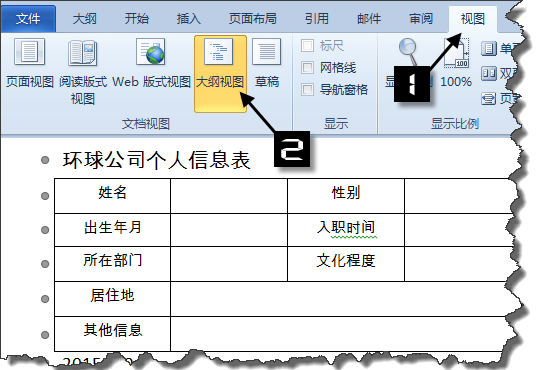This screenshot has width=536, height=370.
Task: Click the empty cell right of 姓名
Action: click(x=229, y=196)
